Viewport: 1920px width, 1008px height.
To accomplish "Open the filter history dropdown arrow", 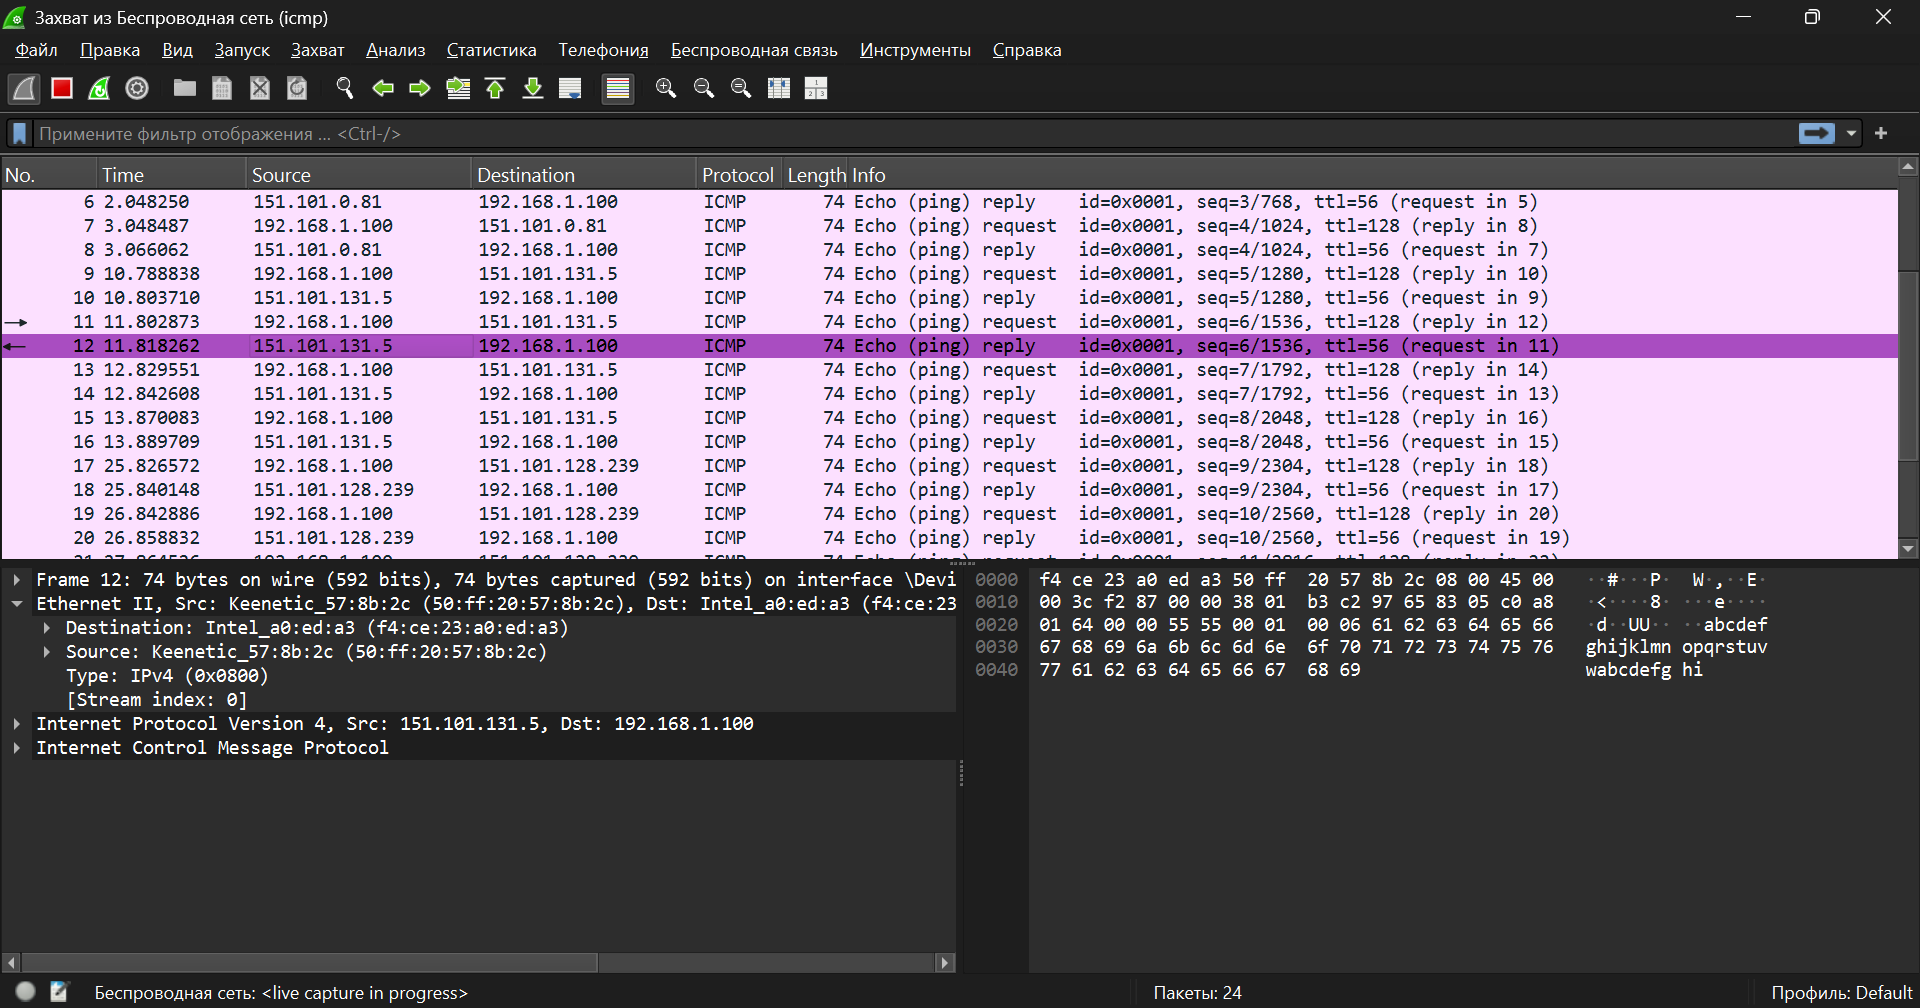I will click(x=1851, y=134).
